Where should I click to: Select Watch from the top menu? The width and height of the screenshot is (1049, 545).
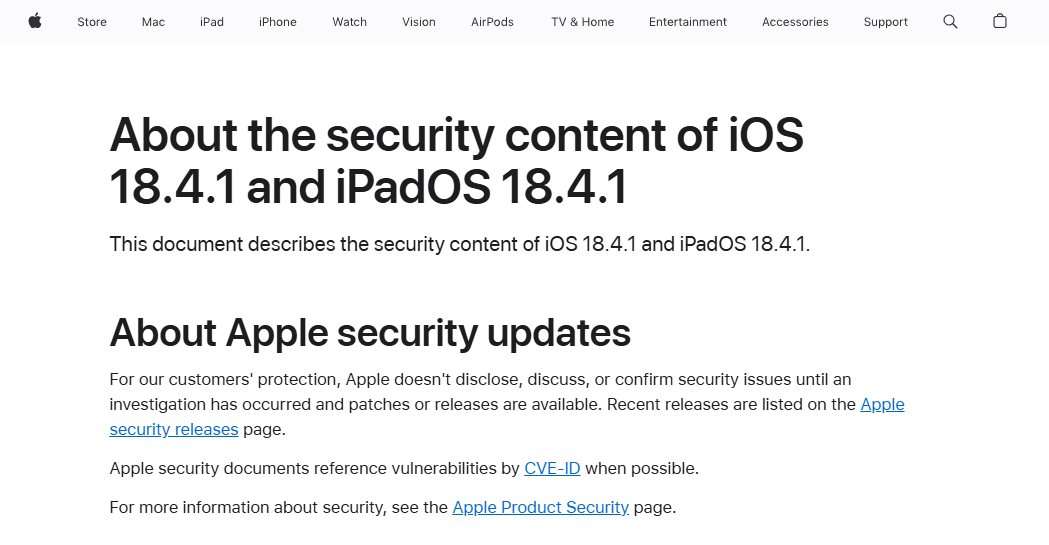tap(349, 22)
